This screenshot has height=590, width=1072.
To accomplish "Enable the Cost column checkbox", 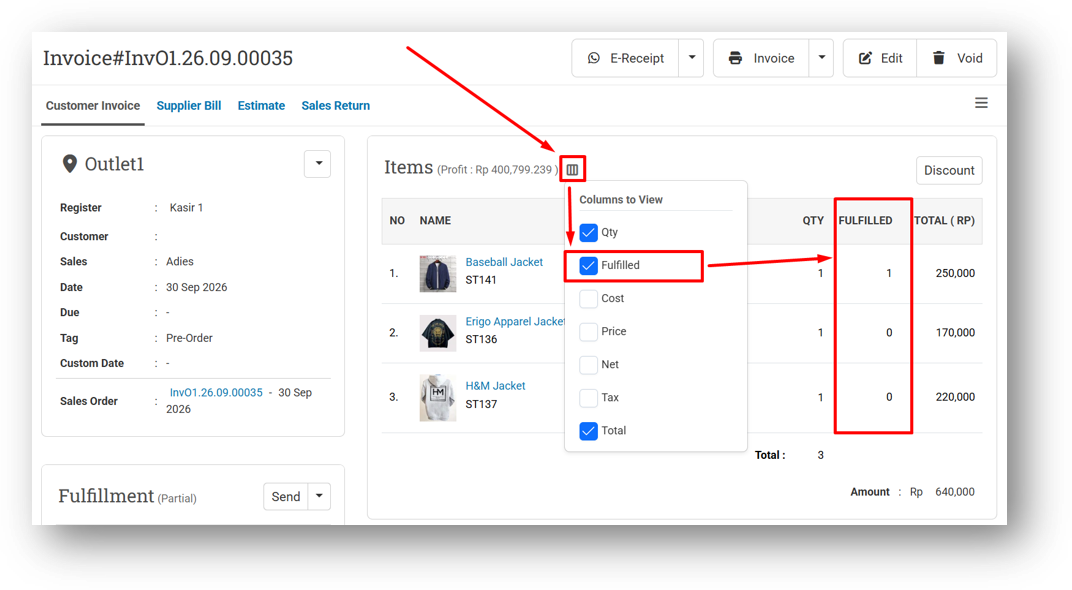I will pyautogui.click(x=588, y=299).
